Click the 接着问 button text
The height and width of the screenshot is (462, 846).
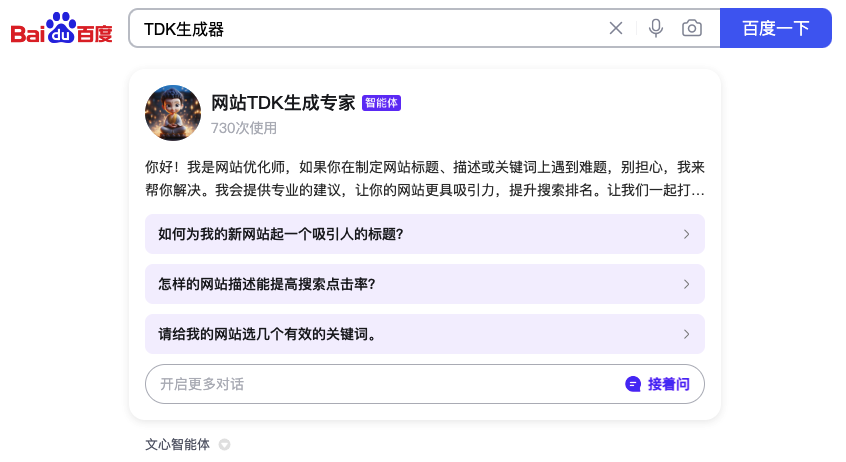[x=668, y=384]
